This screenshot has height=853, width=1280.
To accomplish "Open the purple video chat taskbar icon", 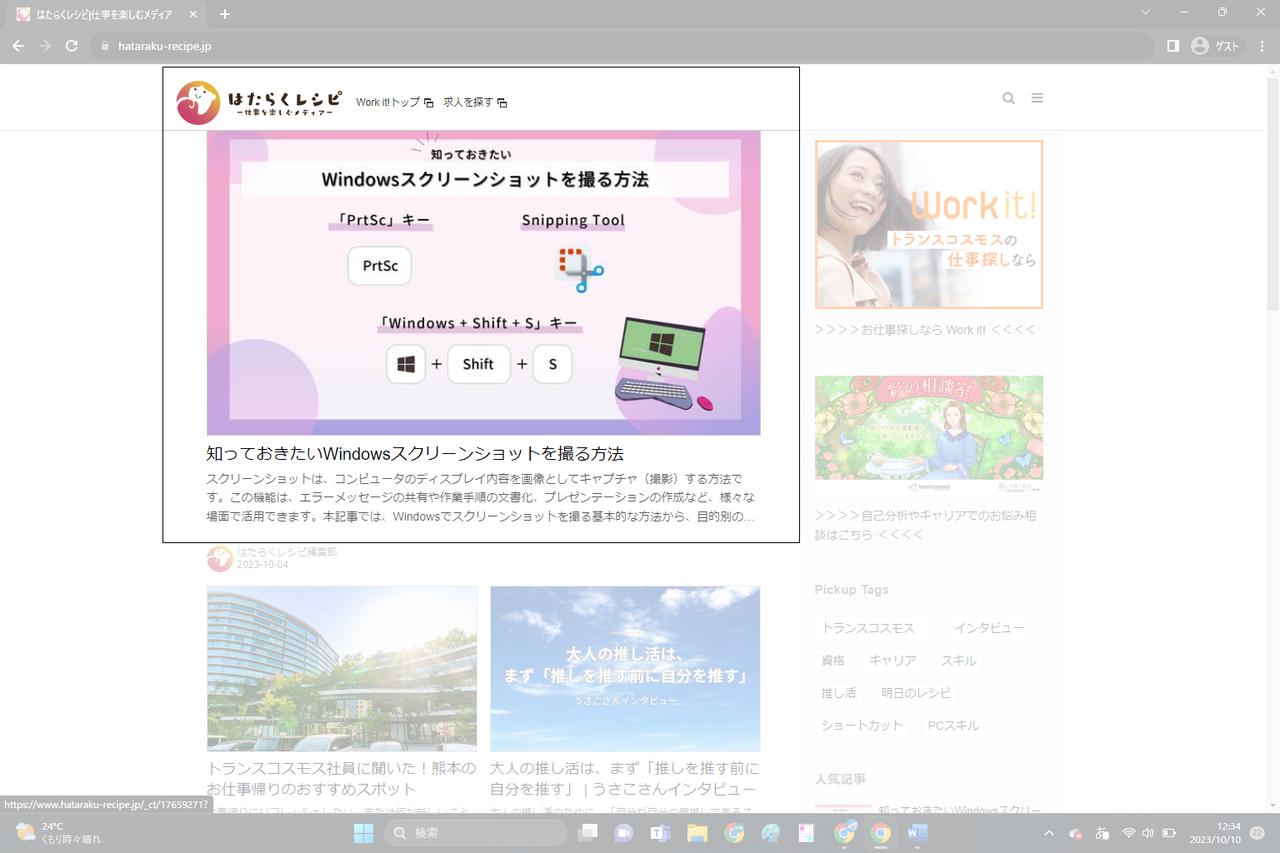I will pos(624,833).
